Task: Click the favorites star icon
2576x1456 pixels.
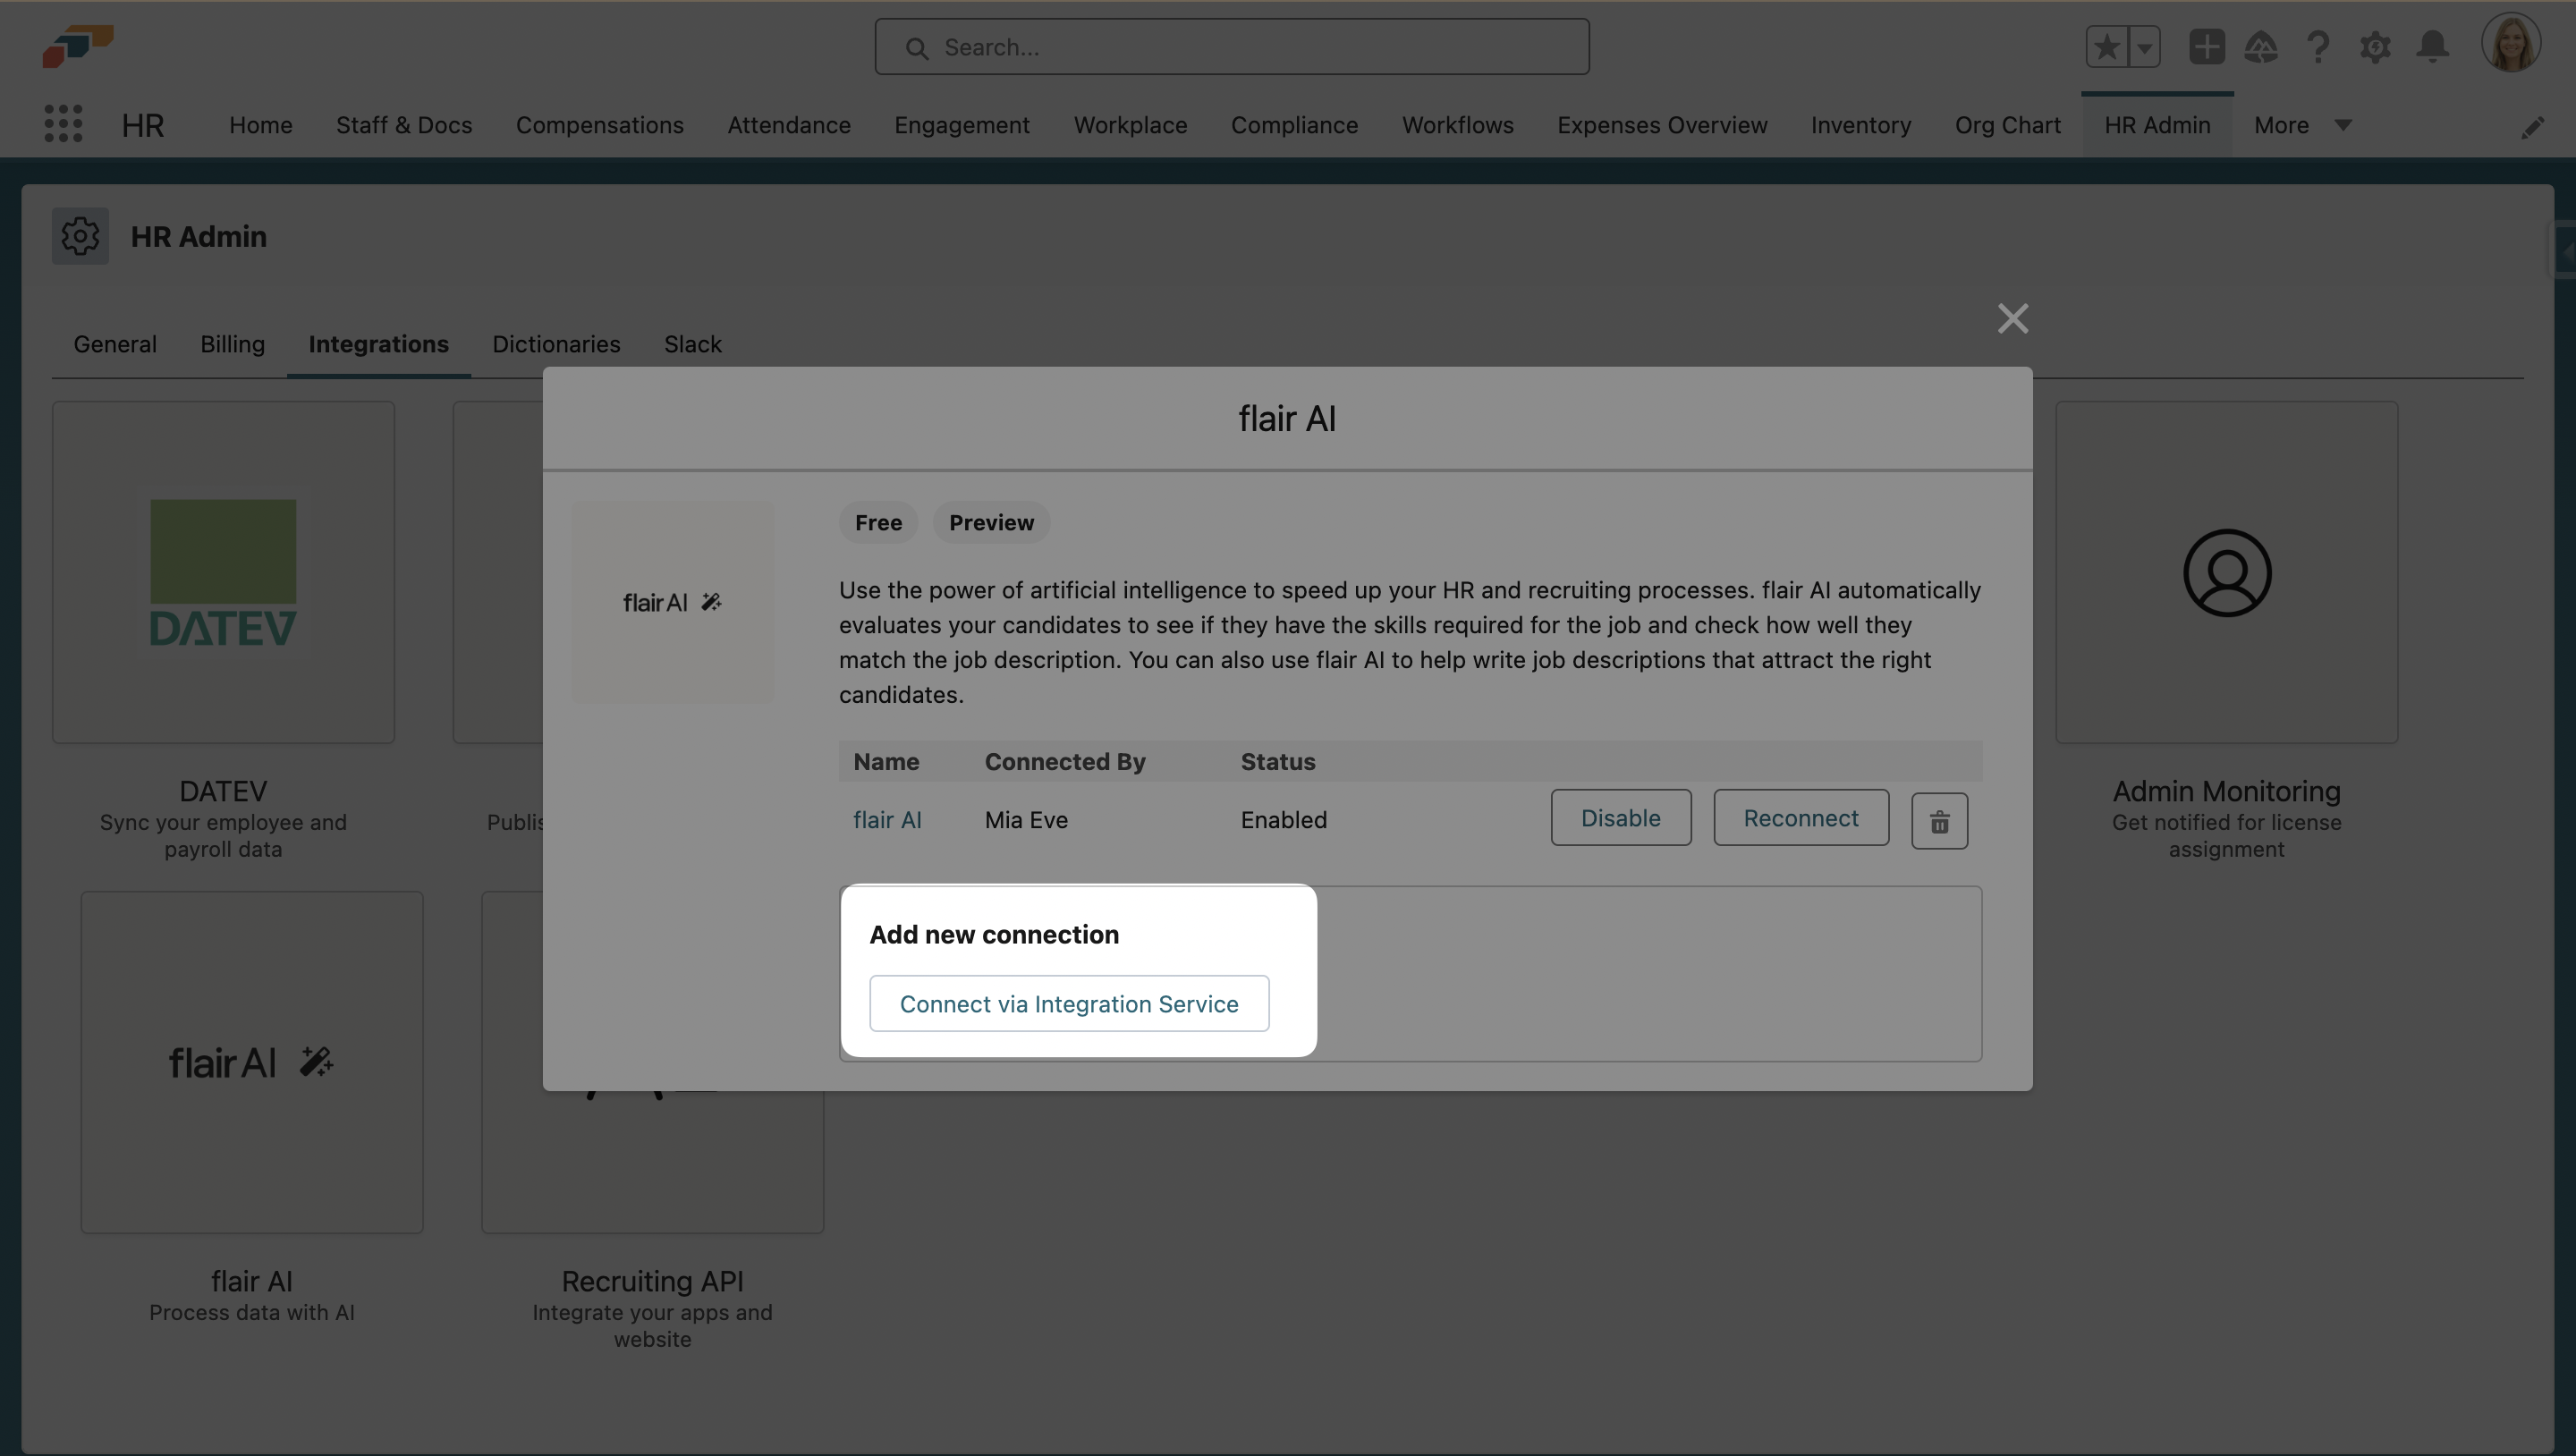Action: pos(2107,46)
